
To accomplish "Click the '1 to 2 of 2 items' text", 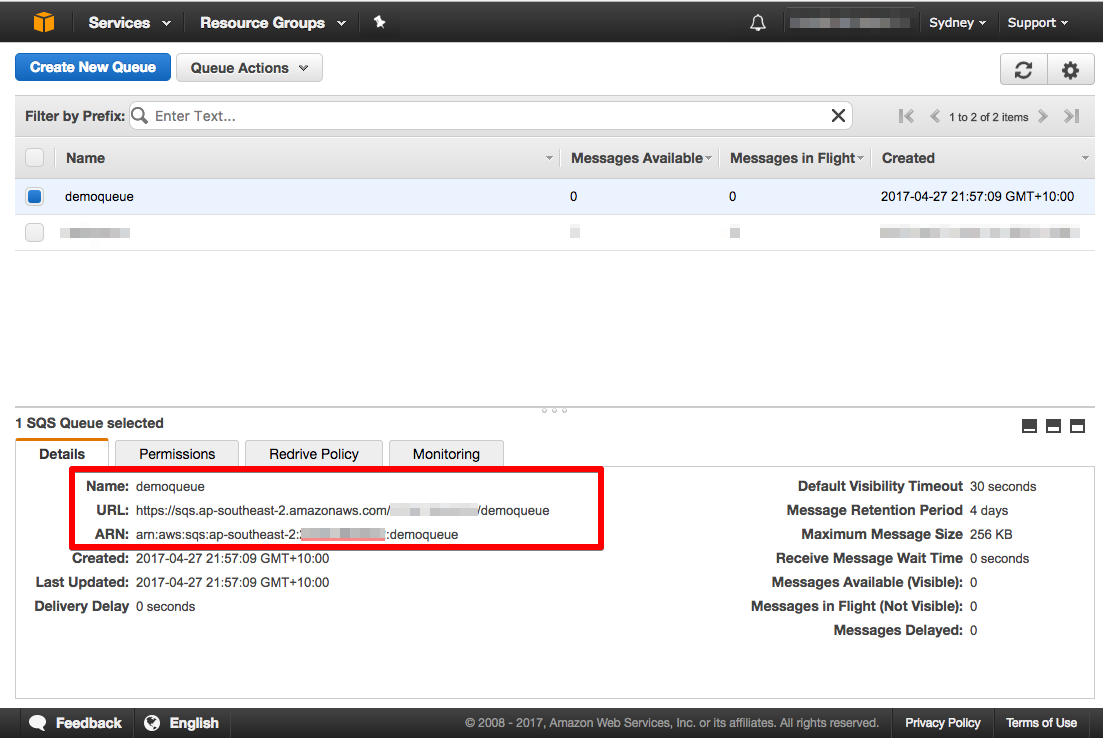I will pos(988,117).
